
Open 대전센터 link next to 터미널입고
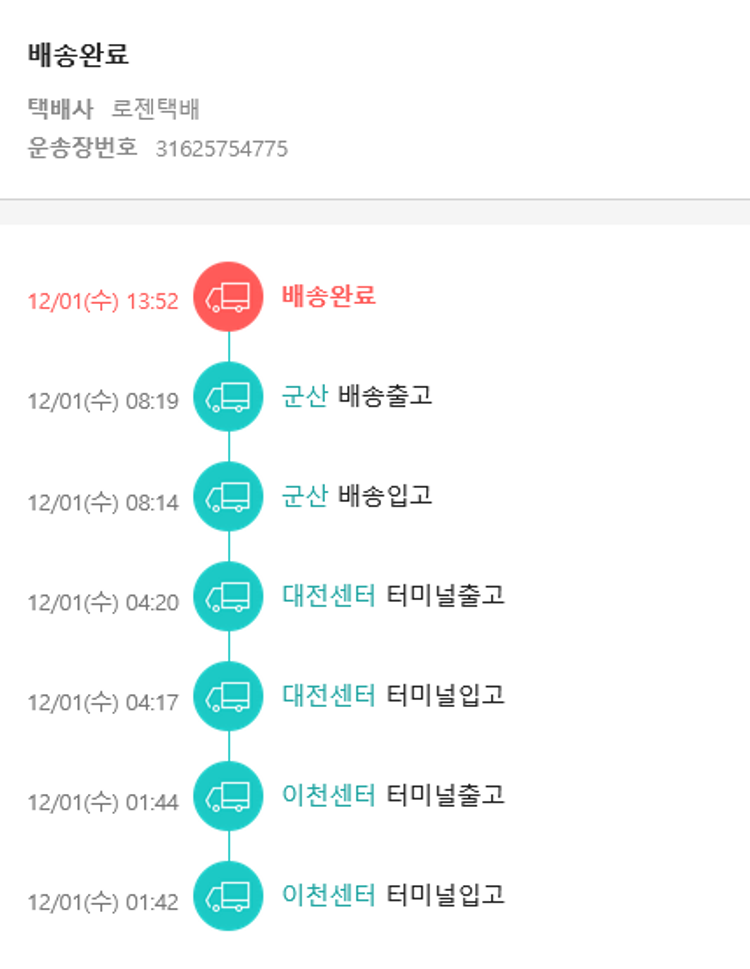pyautogui.click(x=329, y=696)
